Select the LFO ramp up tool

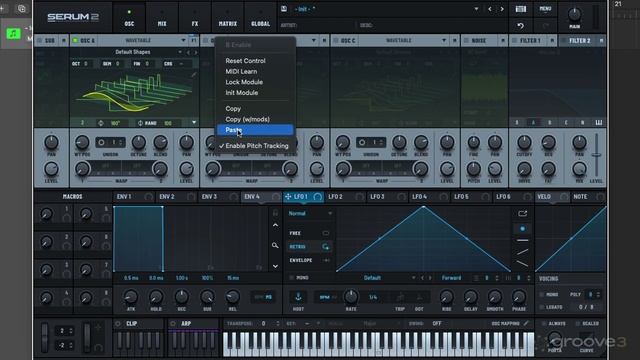click(x=522, y=252)
